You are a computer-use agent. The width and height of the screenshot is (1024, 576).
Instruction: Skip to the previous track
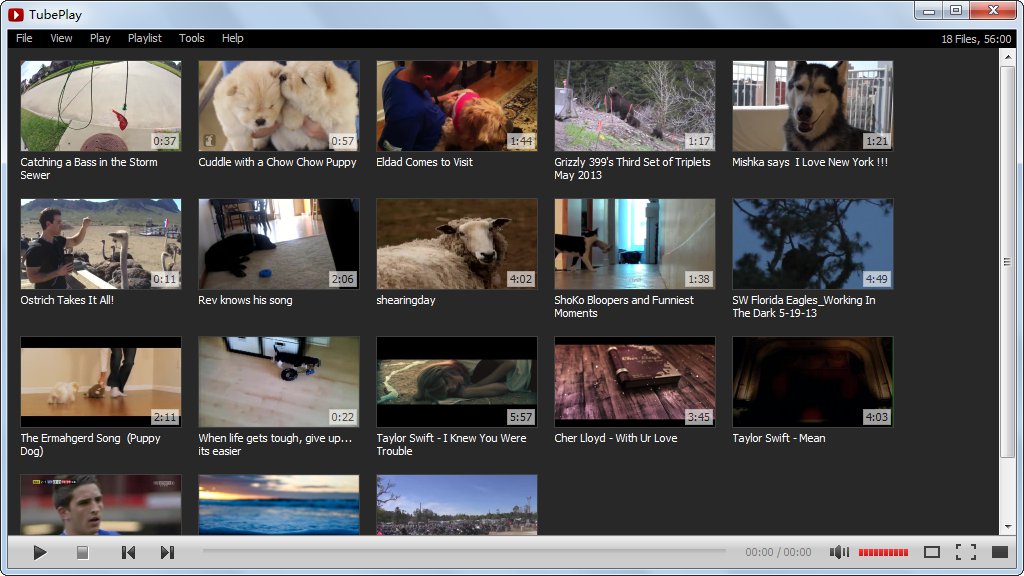point(128,552)
